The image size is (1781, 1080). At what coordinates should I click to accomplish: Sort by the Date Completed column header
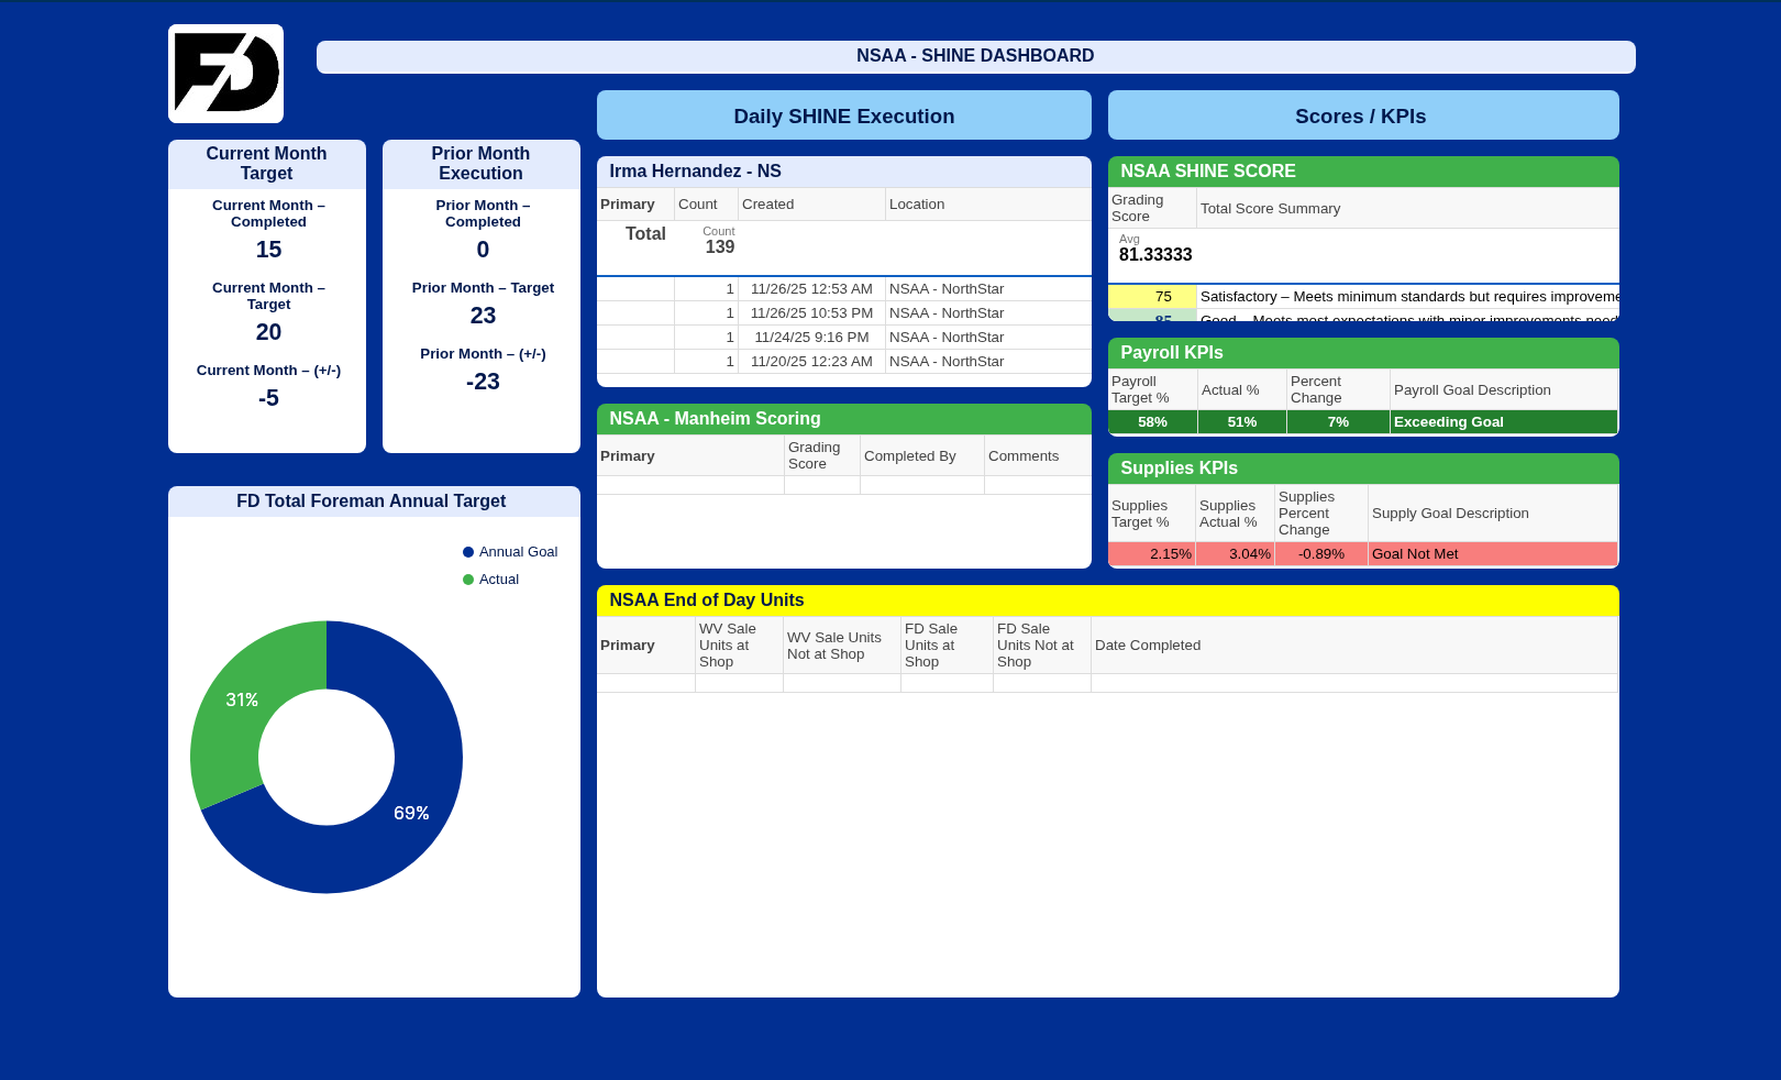pyautogui.click(x=1147, y=645)
